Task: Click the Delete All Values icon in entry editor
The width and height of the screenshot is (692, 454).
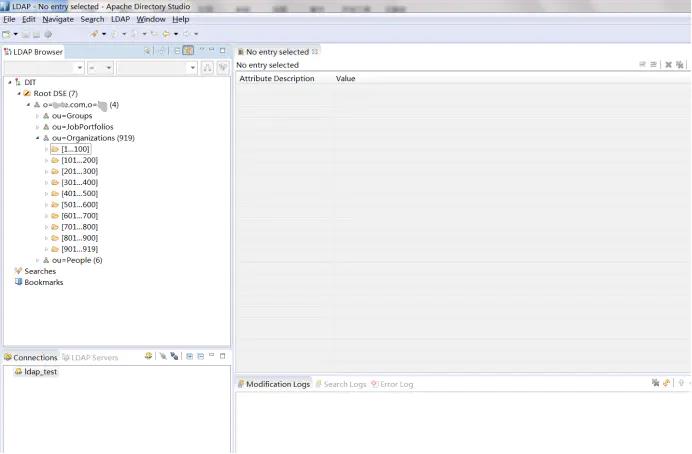Action: click(680, 65)
